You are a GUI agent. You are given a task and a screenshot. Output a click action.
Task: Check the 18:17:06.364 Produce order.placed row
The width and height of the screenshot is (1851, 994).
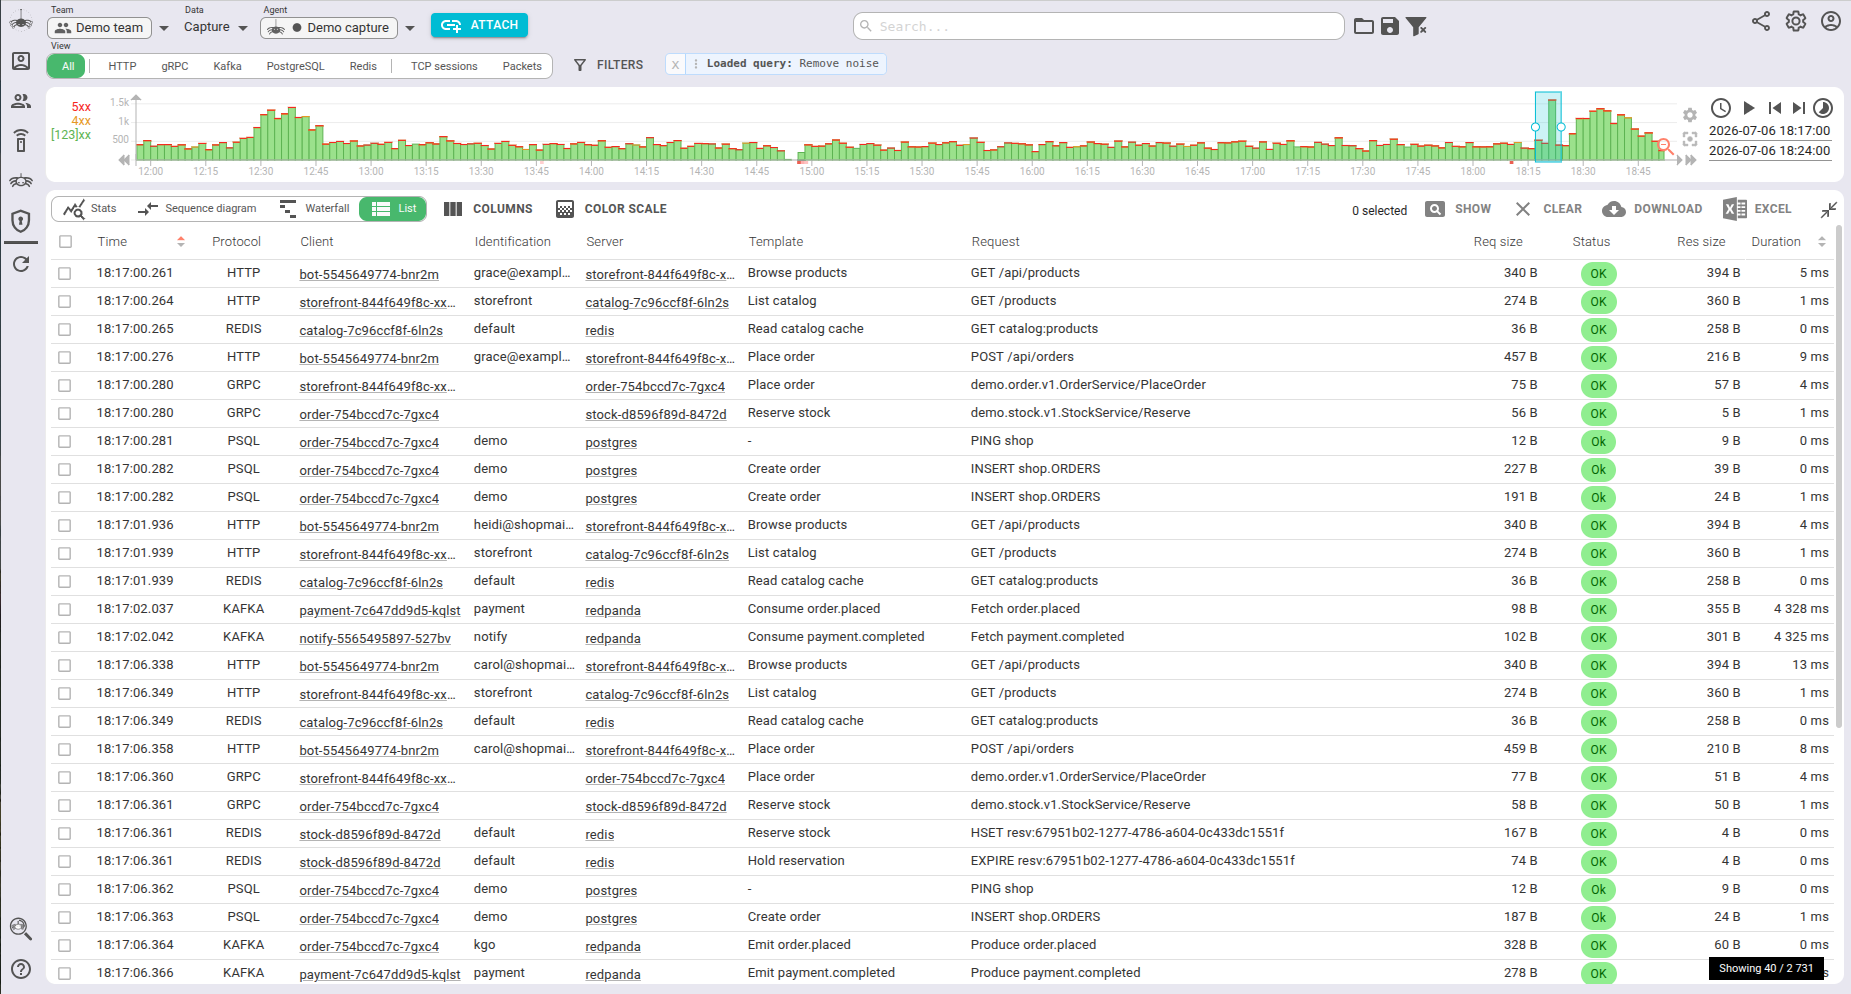65,945
